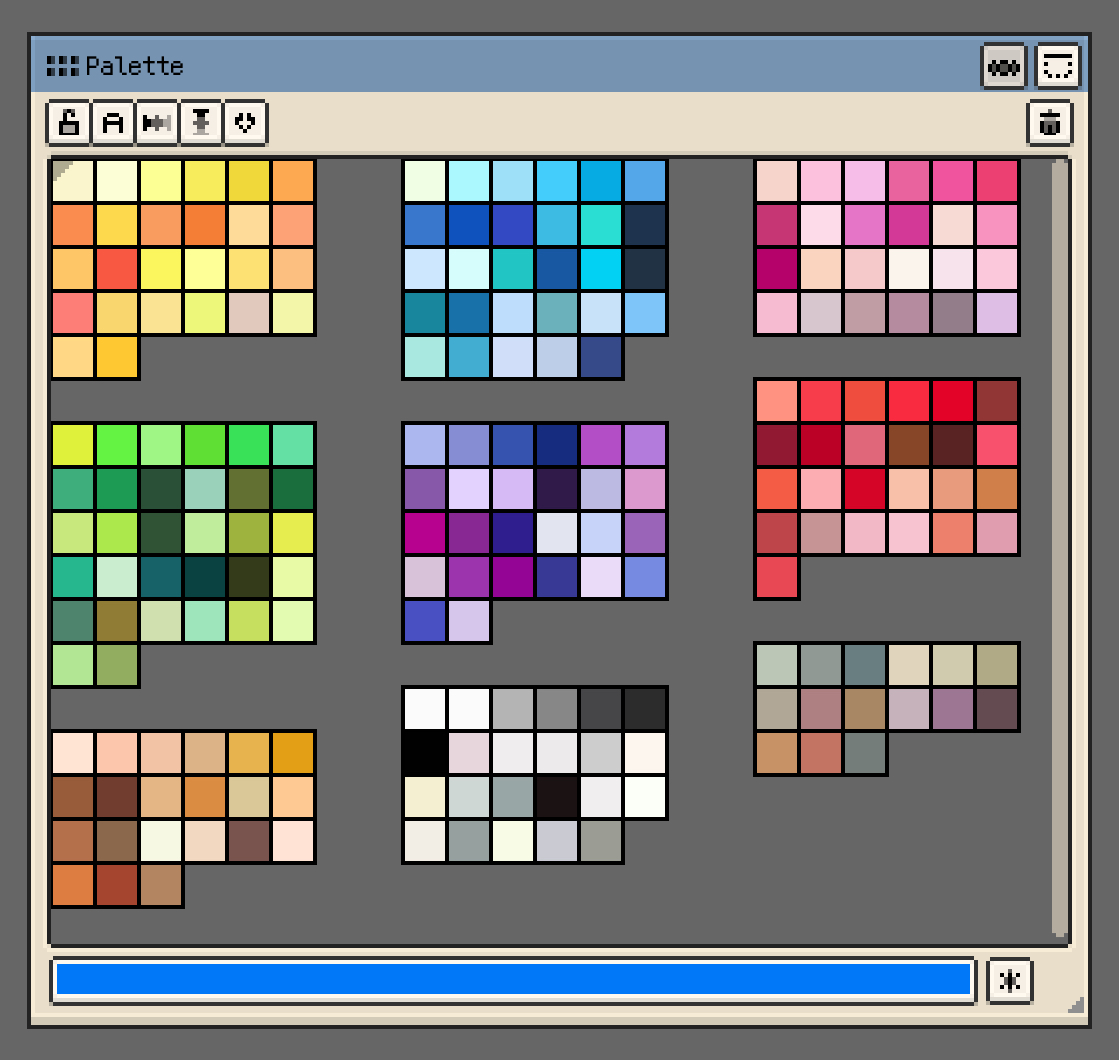The image size is (1119, 1060).
Task: Pick the first cream swatch in yellow group
Action: coord(73,181)
